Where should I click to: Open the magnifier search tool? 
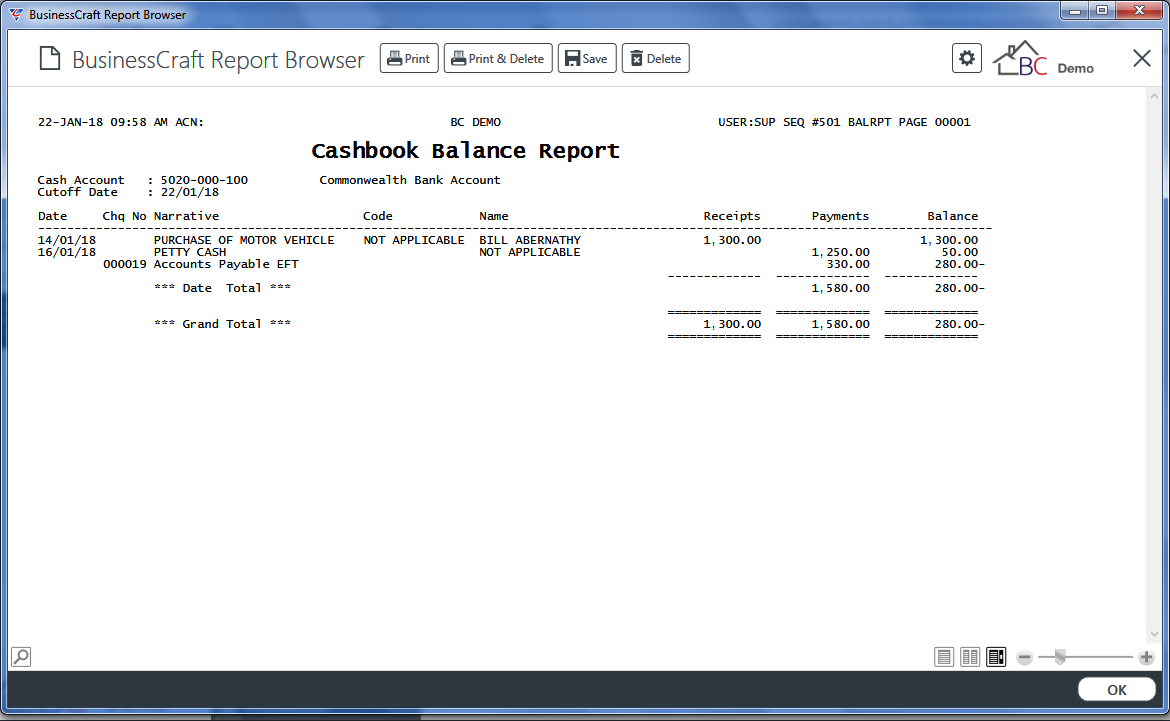[21, 657]
